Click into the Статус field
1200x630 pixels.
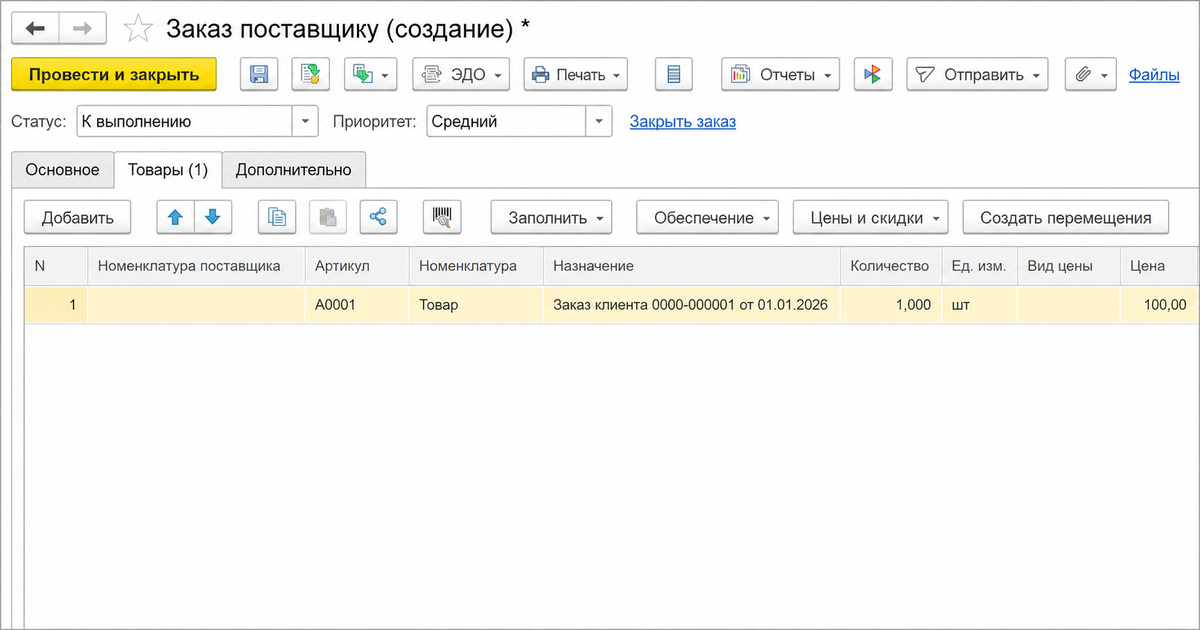[x=183, y=122]
